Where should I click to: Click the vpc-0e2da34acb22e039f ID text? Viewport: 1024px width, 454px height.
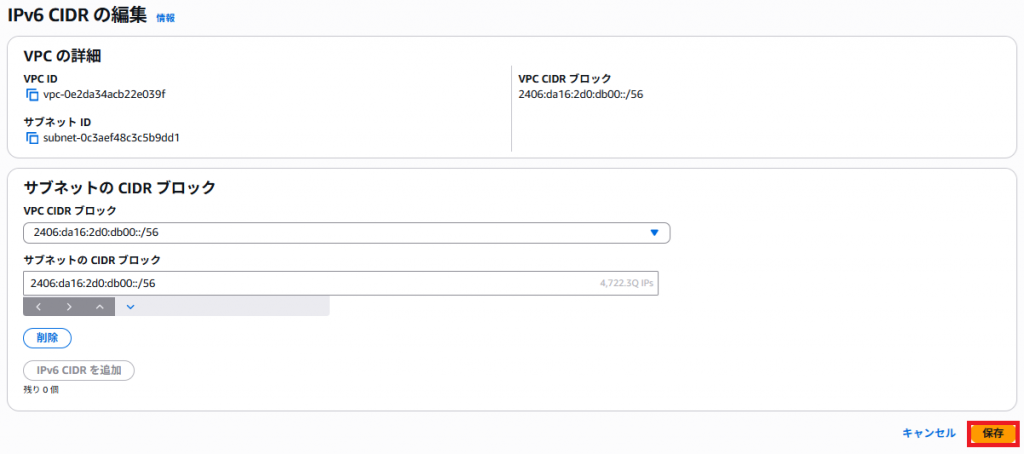(104, 95)
